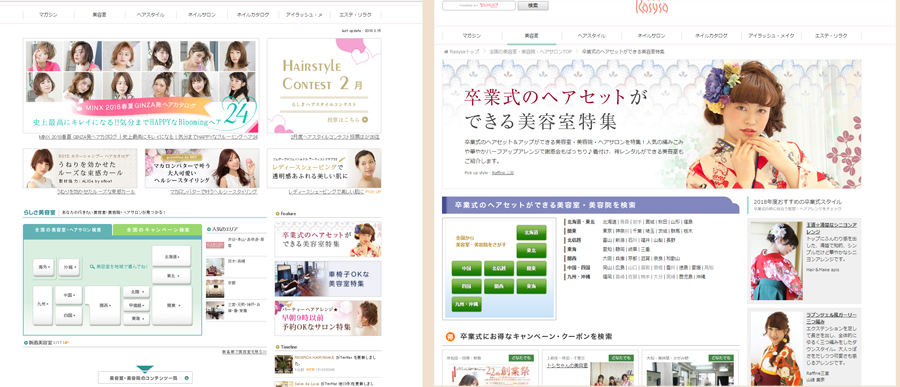Image resolution: width=900 pixels, height=387 pixels.
Task: Click the green 東北 button on right page
Action: coord(531,250)
